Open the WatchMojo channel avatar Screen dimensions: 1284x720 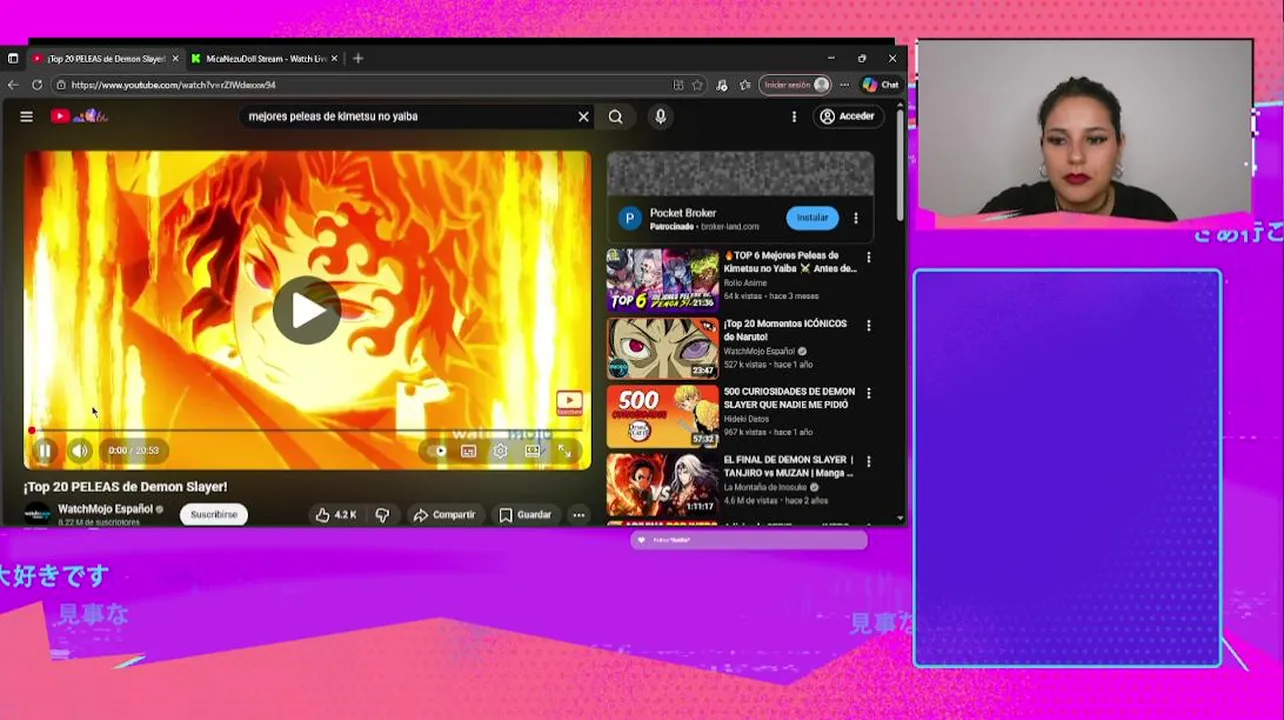point(37,514)
